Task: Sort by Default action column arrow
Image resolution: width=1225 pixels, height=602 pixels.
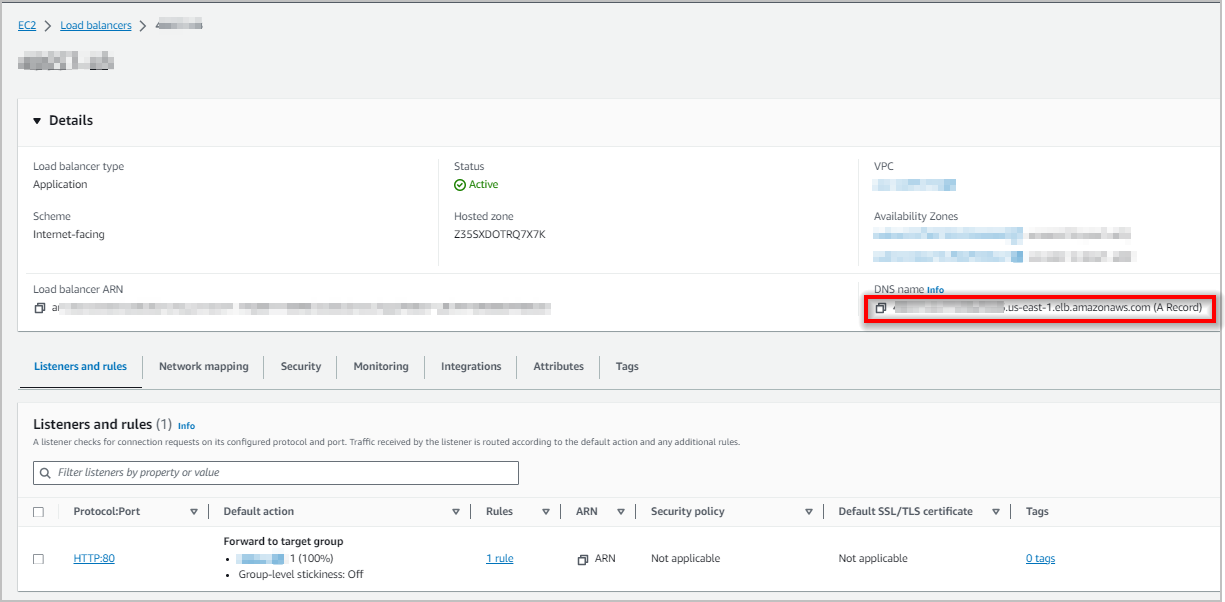Action: (456, 512)
